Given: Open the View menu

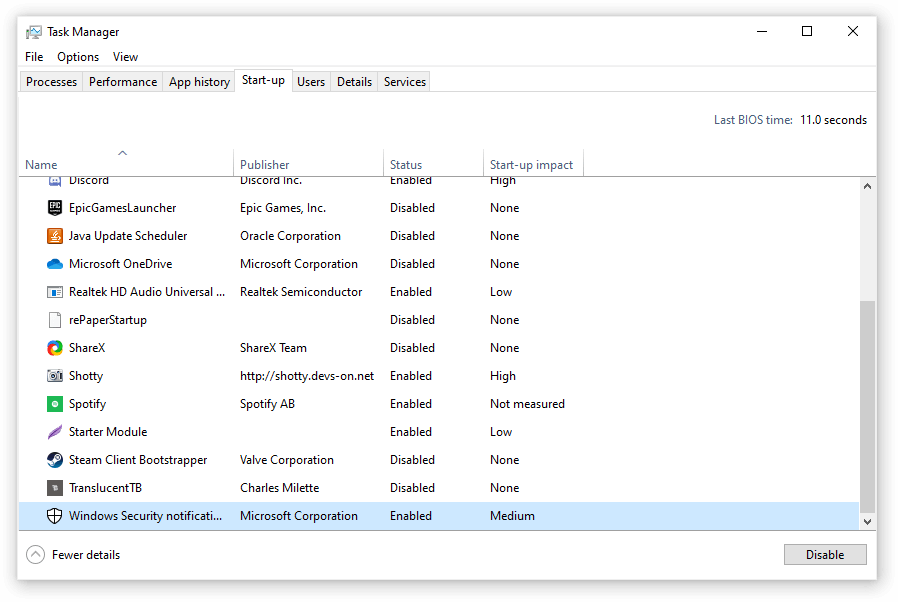Looking at the screenshot, I should pos(125,57).
